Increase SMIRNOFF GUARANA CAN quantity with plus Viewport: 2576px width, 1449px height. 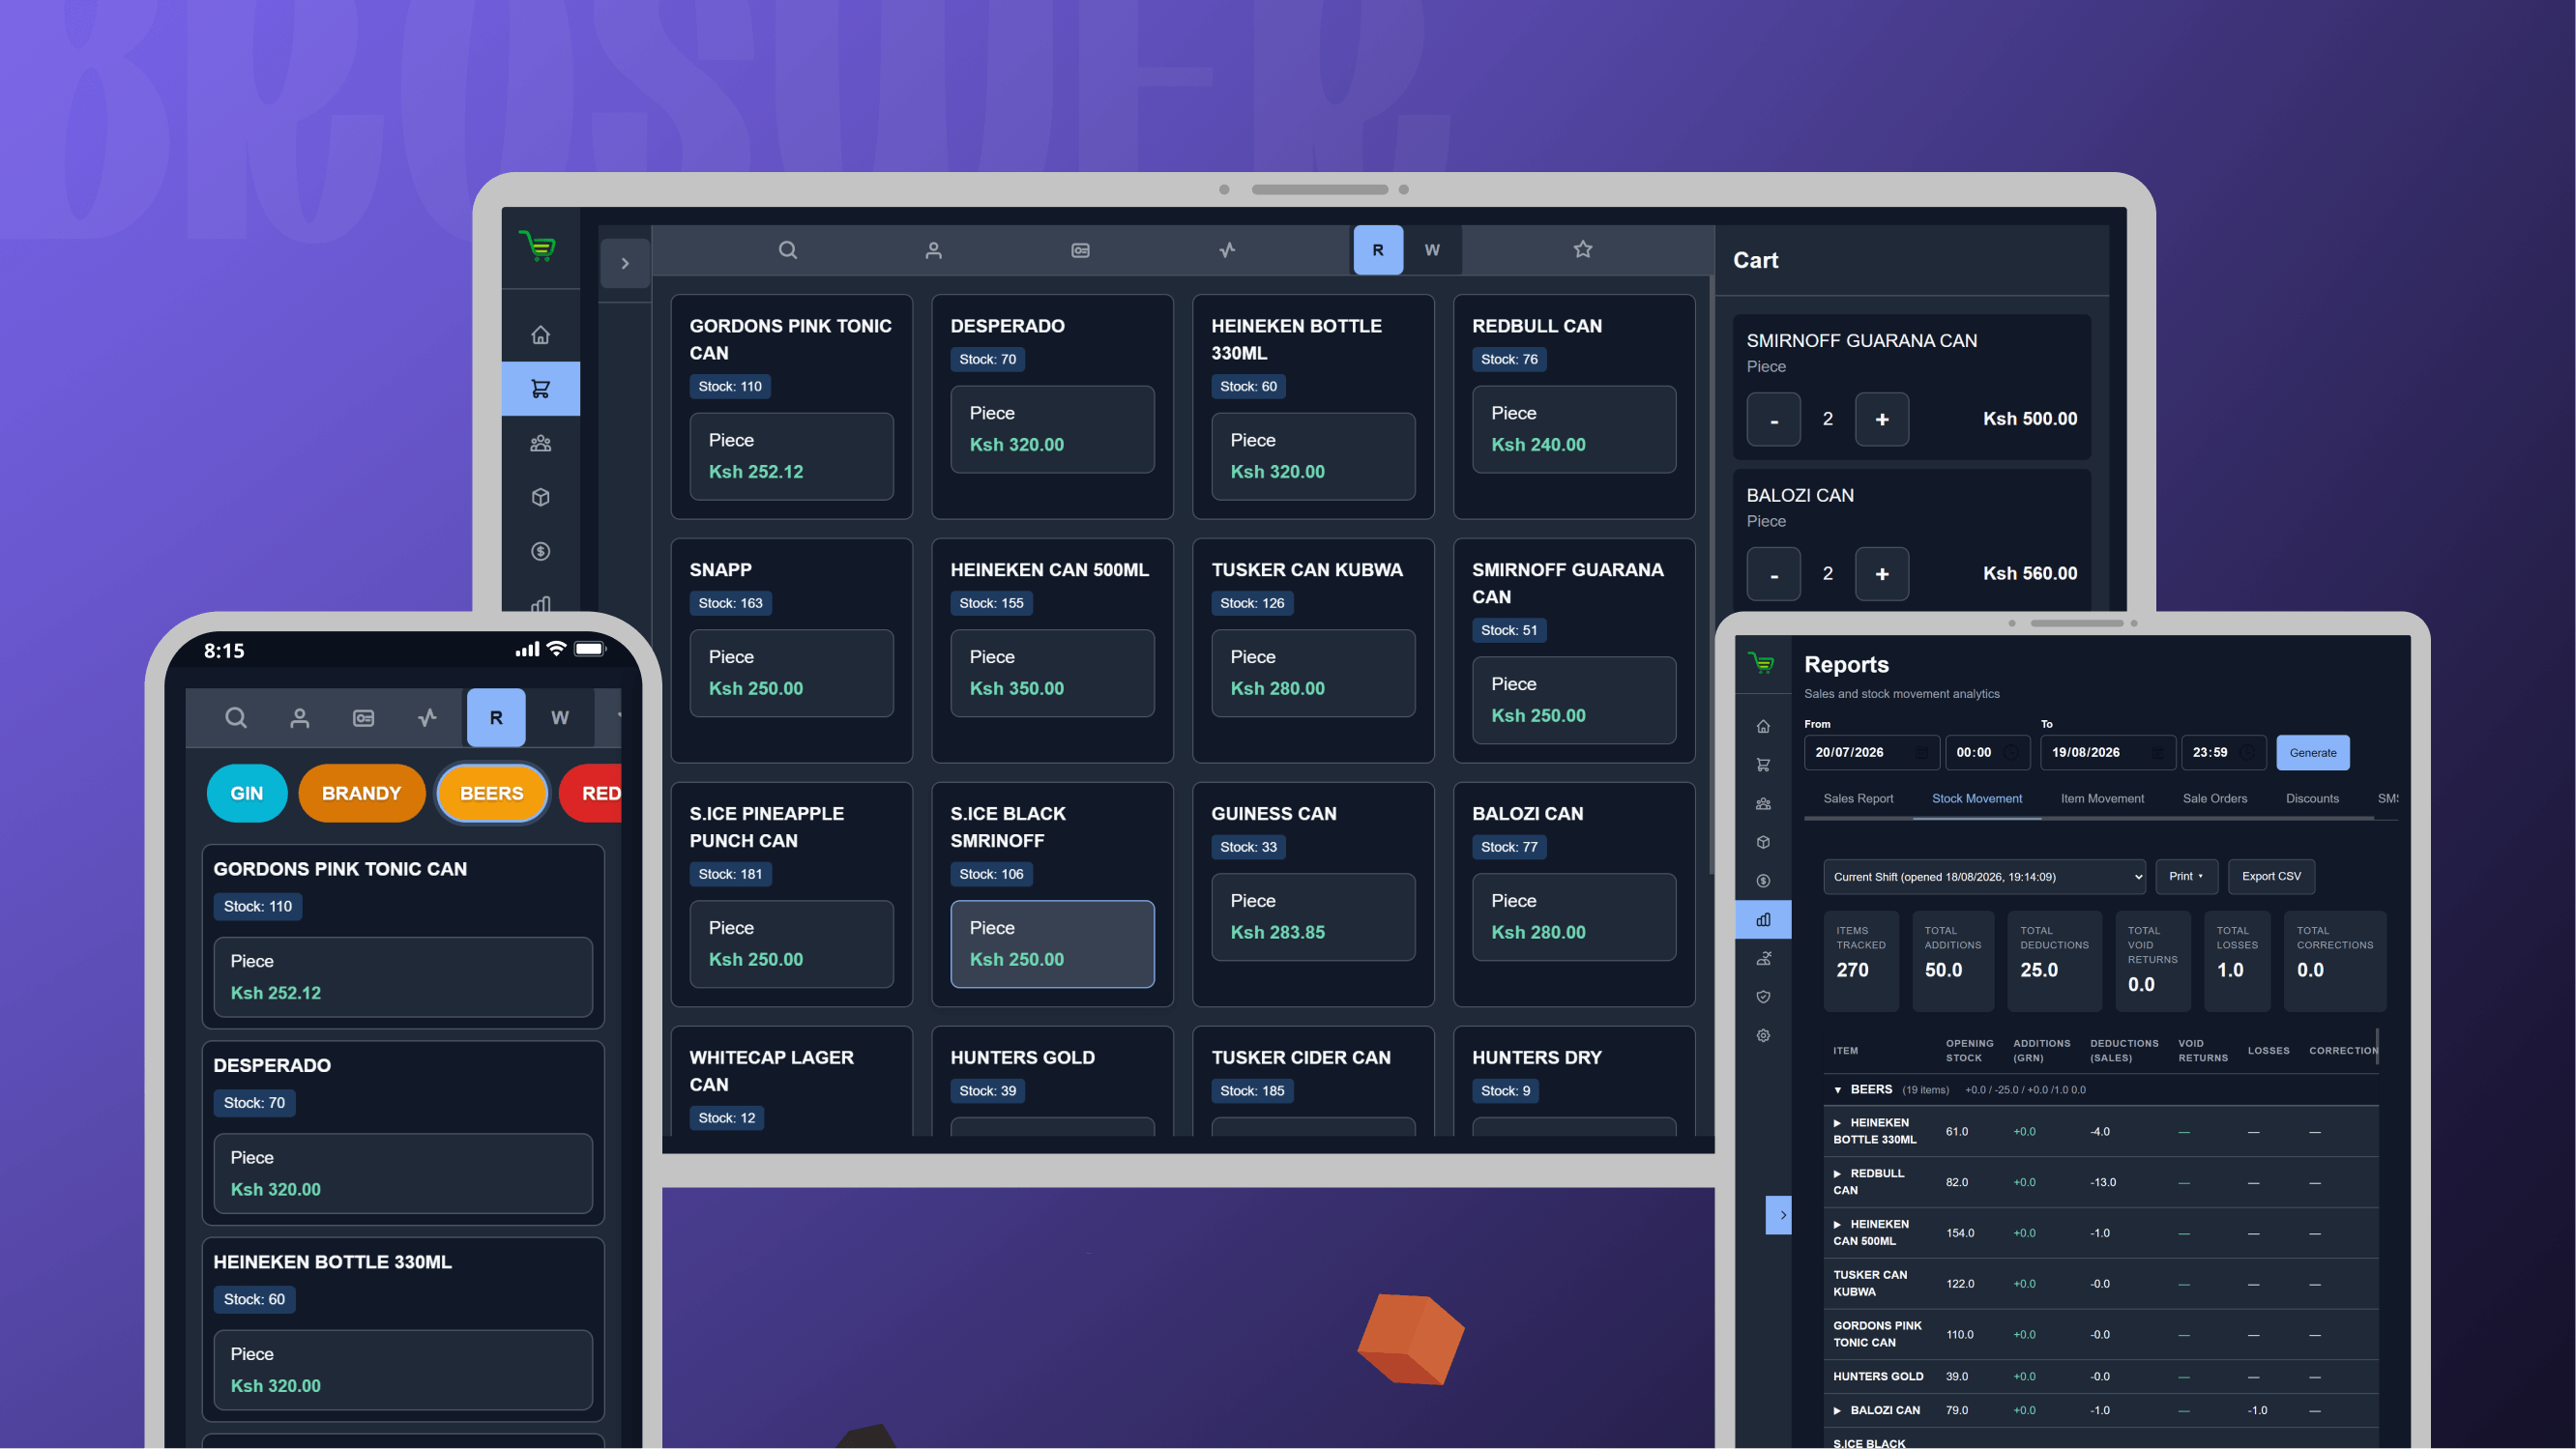click(1882, 419)
